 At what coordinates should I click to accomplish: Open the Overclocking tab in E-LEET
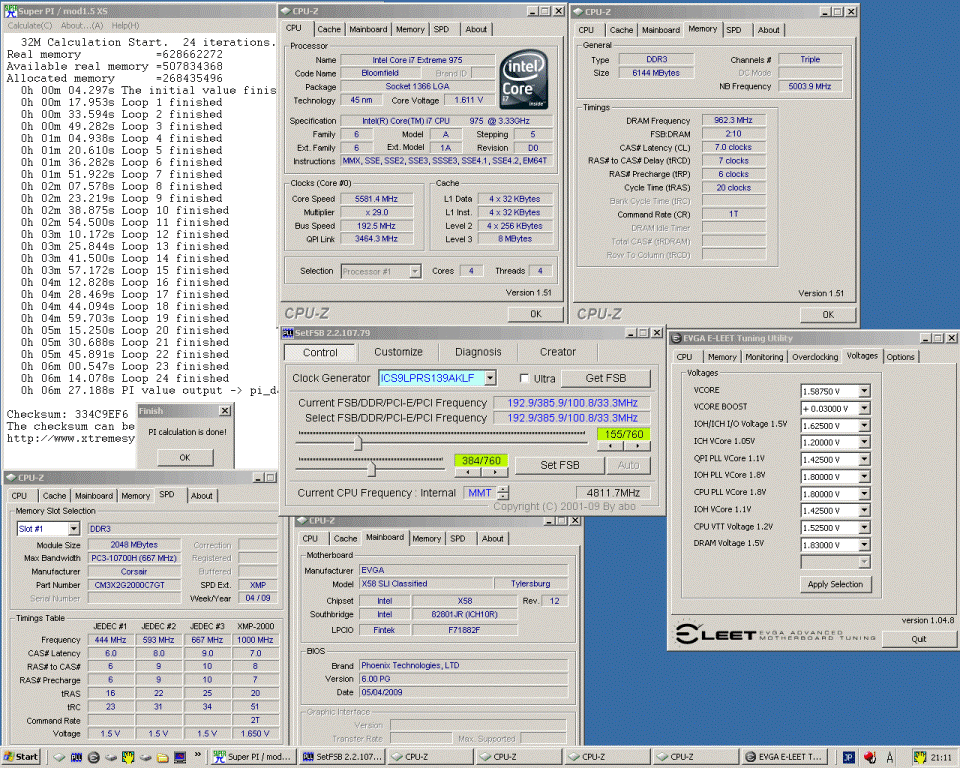(815, 357)
